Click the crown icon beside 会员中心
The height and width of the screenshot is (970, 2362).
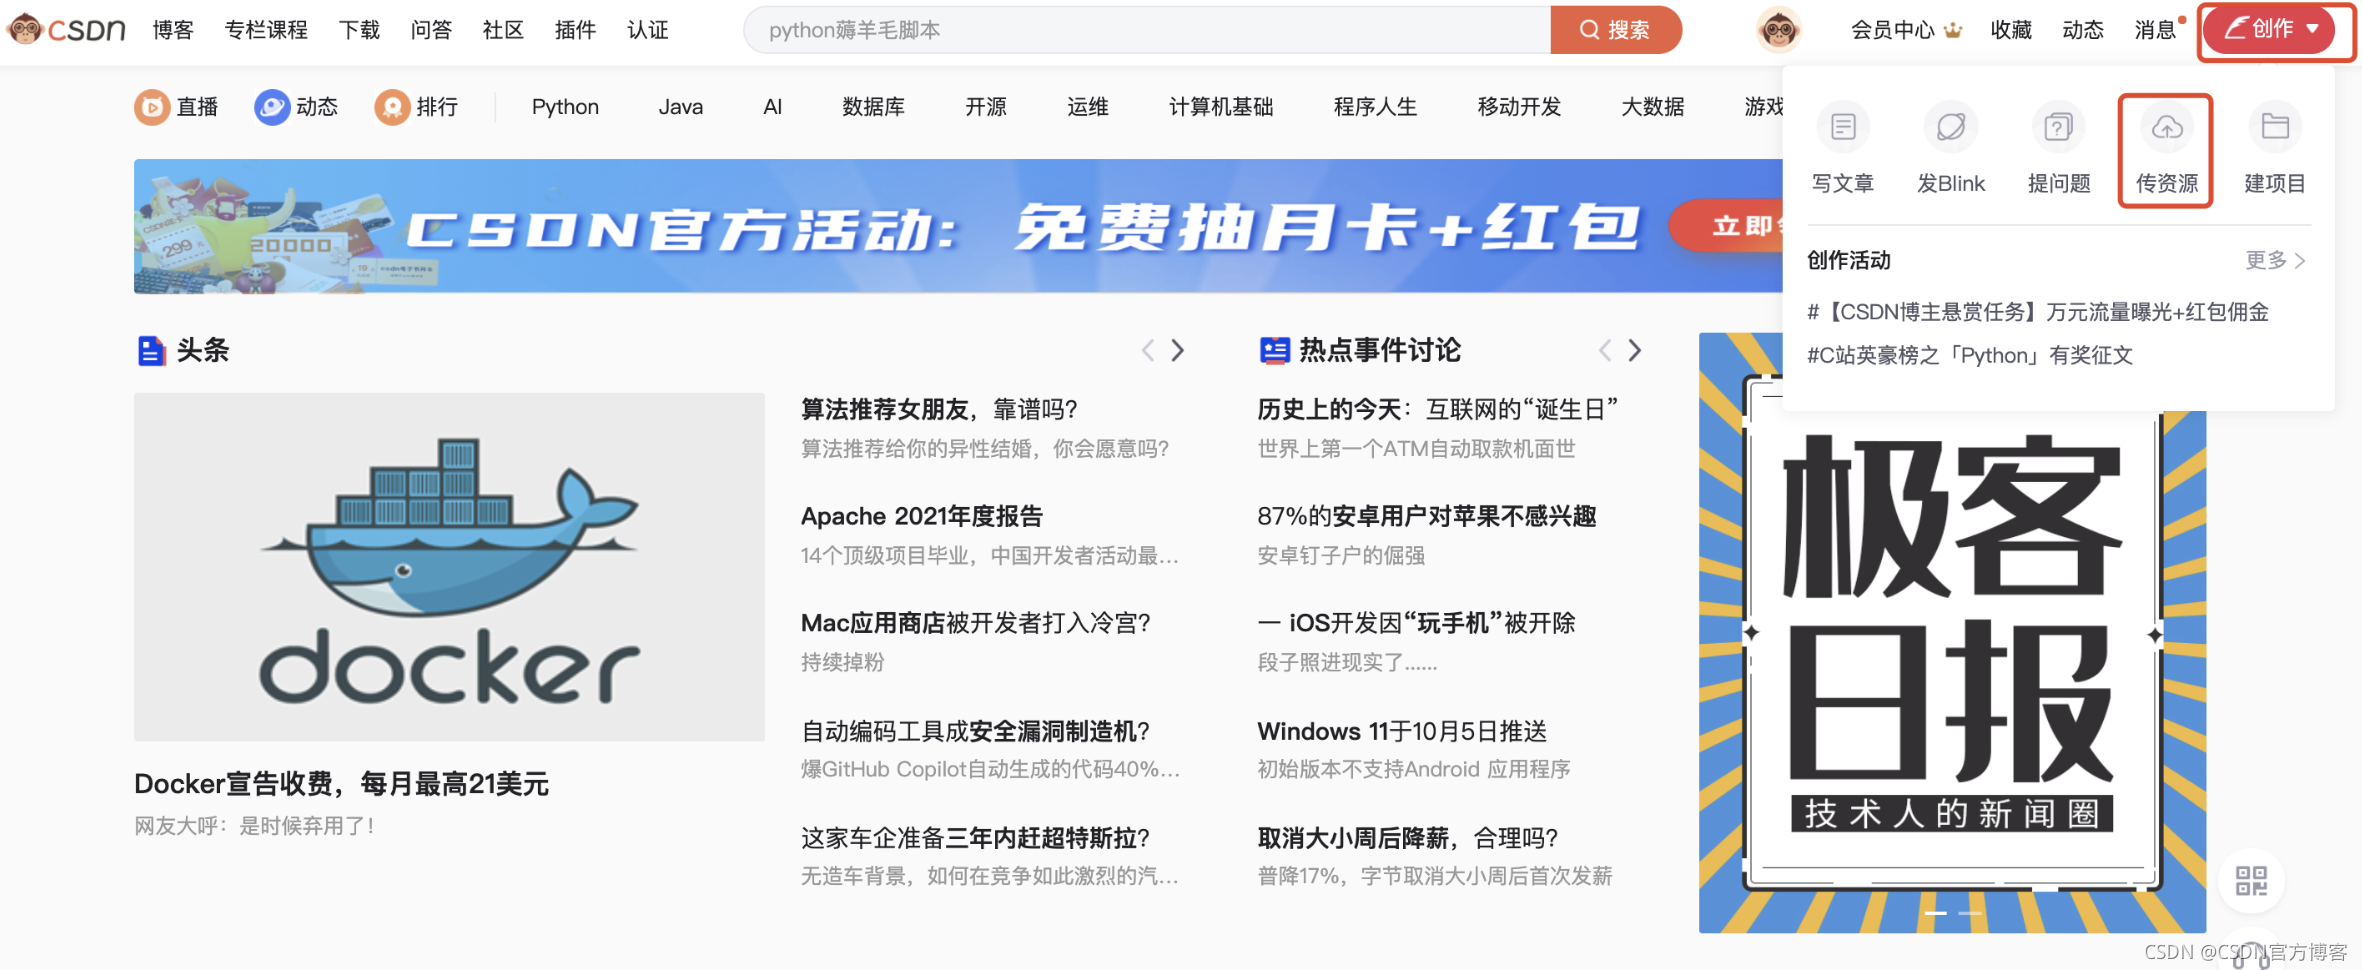[x=1953, y=30]
